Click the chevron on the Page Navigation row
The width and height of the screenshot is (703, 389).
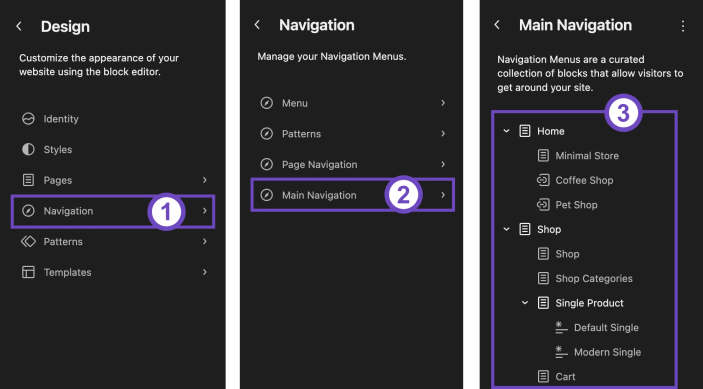point(443,164)
